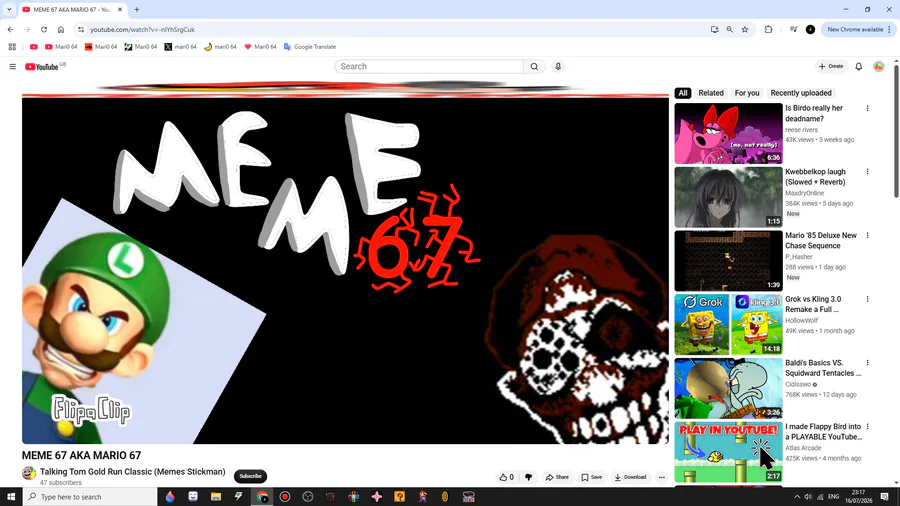
Task: Dislike the video with thumbs down
Action: click(528, 477)
